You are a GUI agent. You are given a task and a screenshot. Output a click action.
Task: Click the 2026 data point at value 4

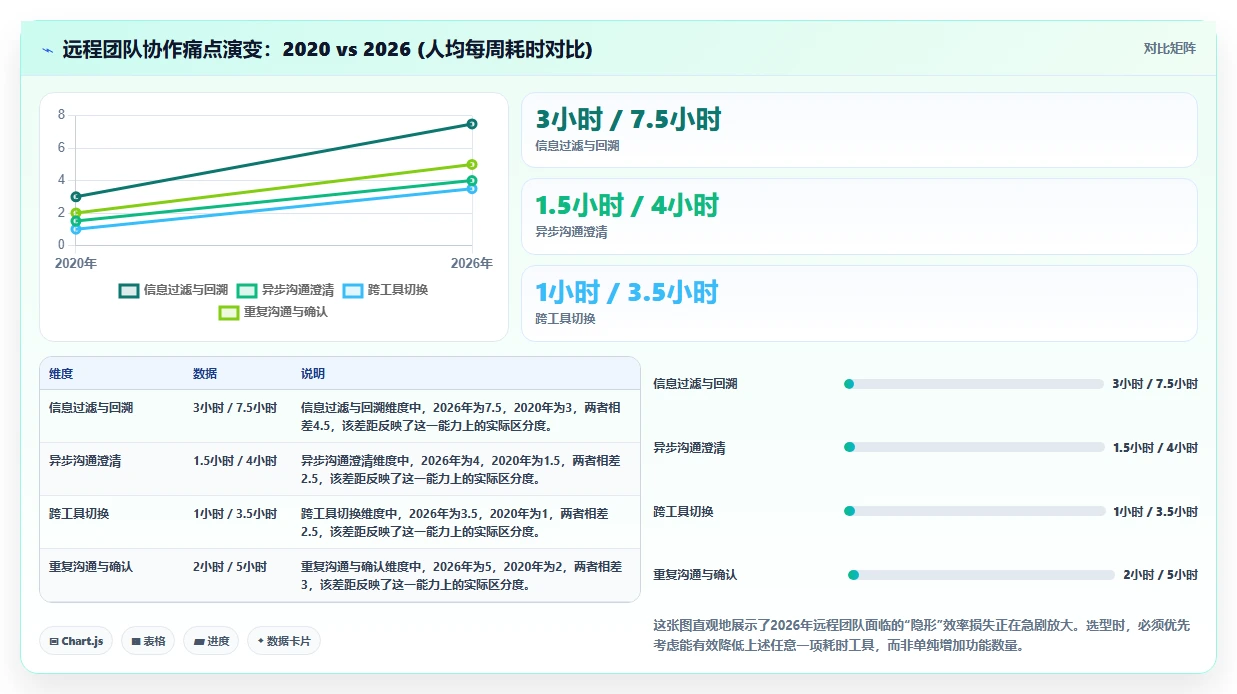pos(472,180)
